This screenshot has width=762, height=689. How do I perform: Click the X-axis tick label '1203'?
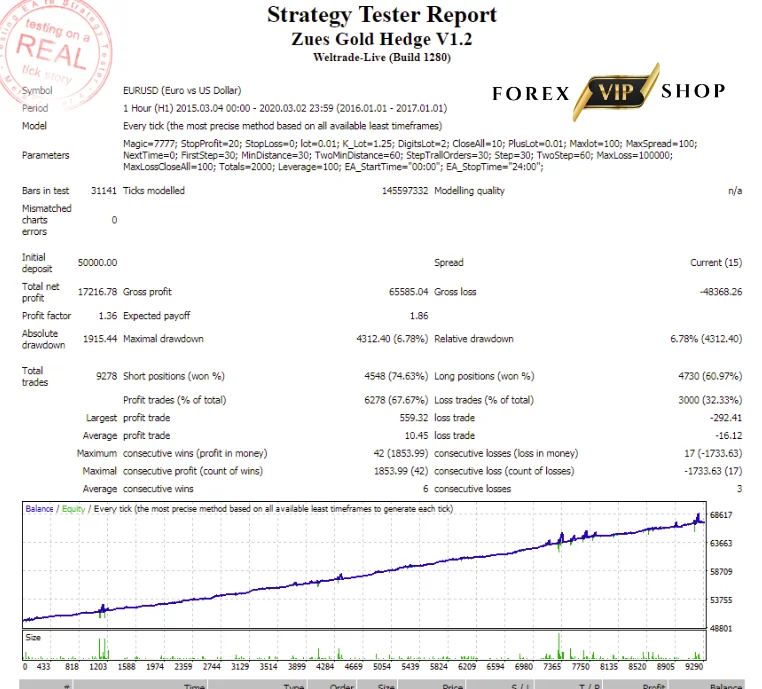[98, 667]
